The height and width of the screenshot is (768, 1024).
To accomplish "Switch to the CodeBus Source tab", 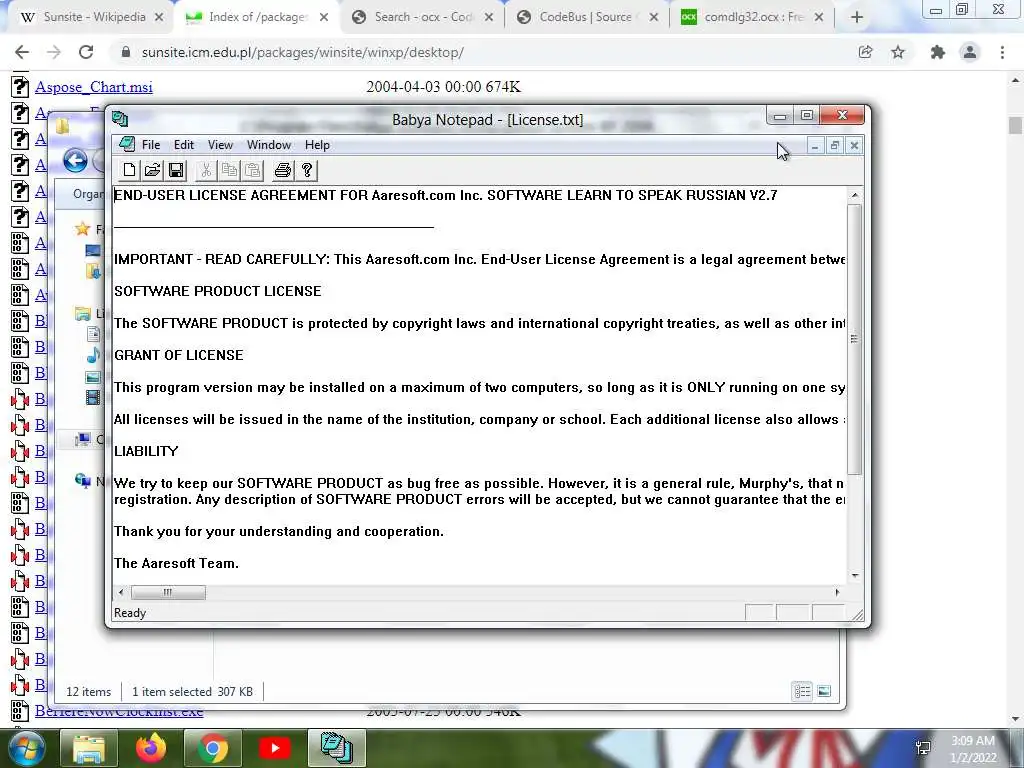I will (x=586, y=17).
